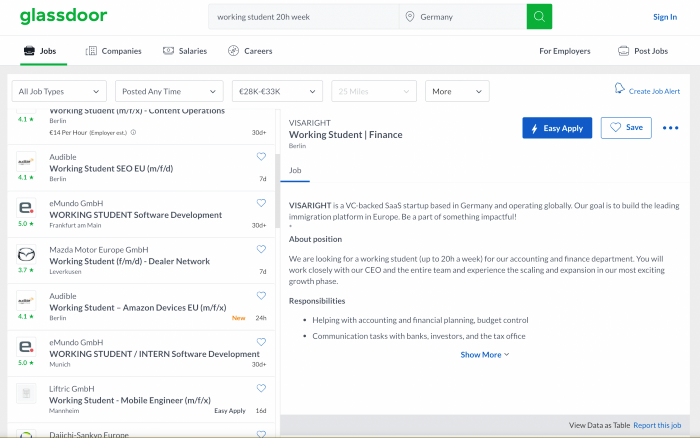Viewport: 700px width, 438px height.
Task: Save Daiichi-Sankyo Europe job with heart
Action: click(261, 434)
